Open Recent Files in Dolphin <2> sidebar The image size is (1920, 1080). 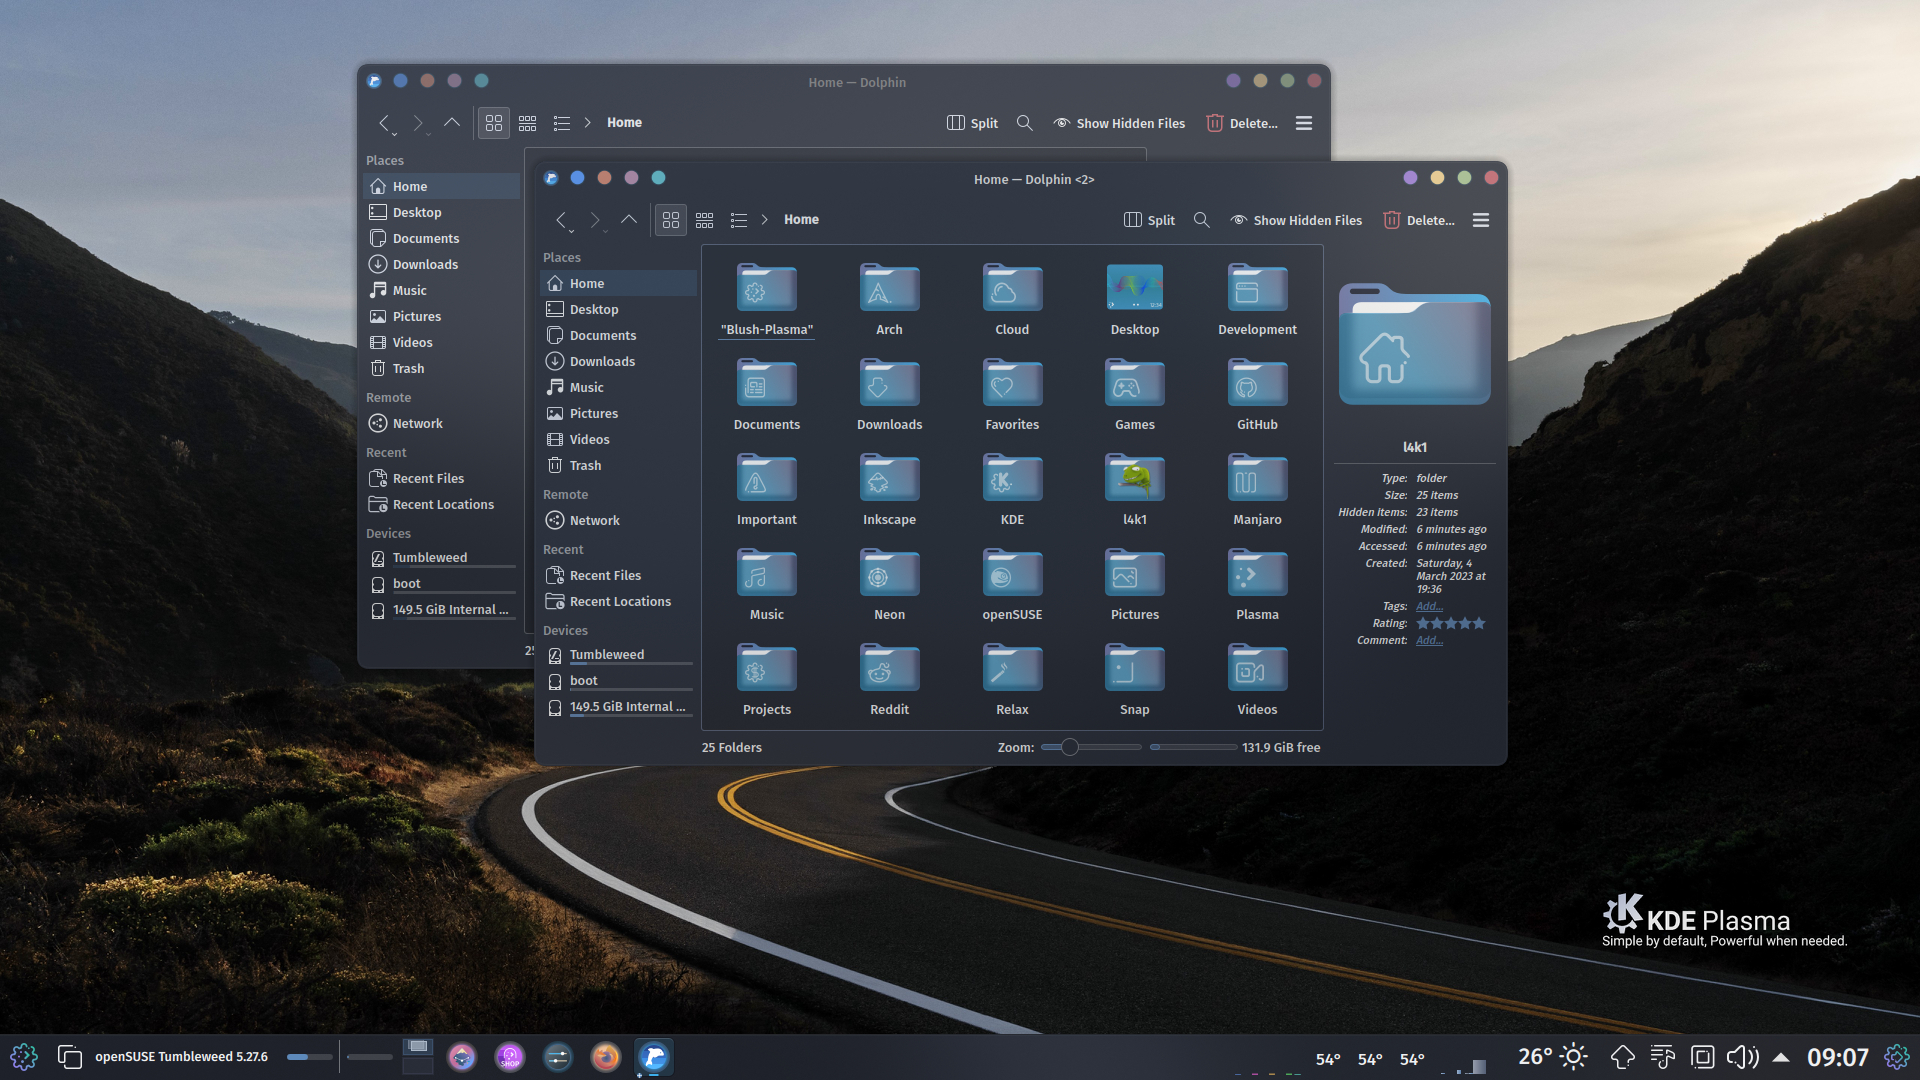[x=618, y=576]
